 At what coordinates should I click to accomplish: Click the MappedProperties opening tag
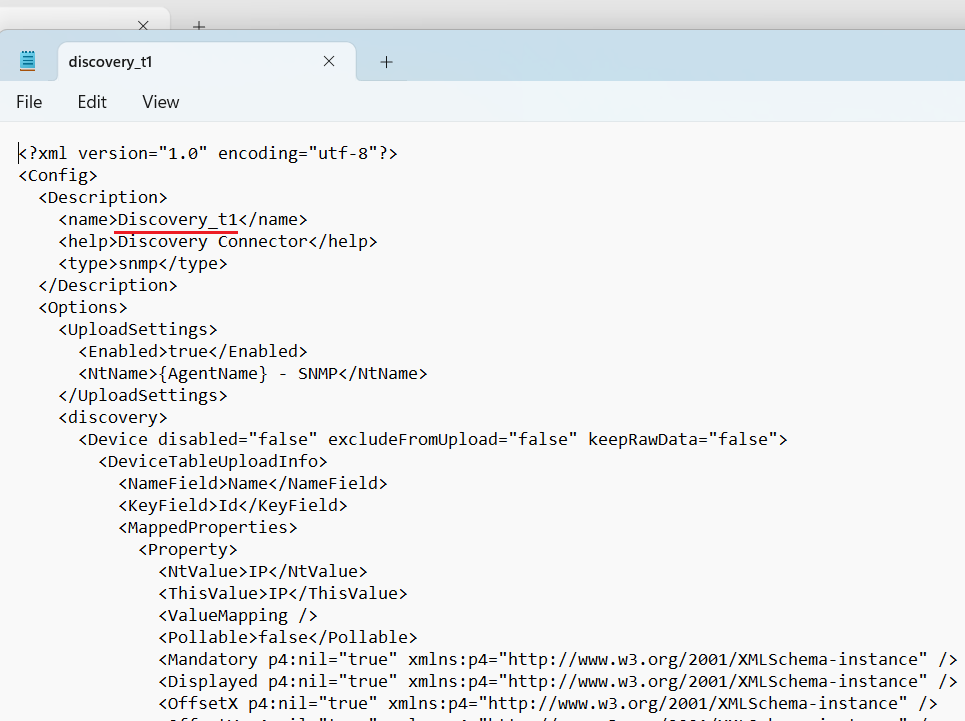pyautogui.click(x=207, y=528)
